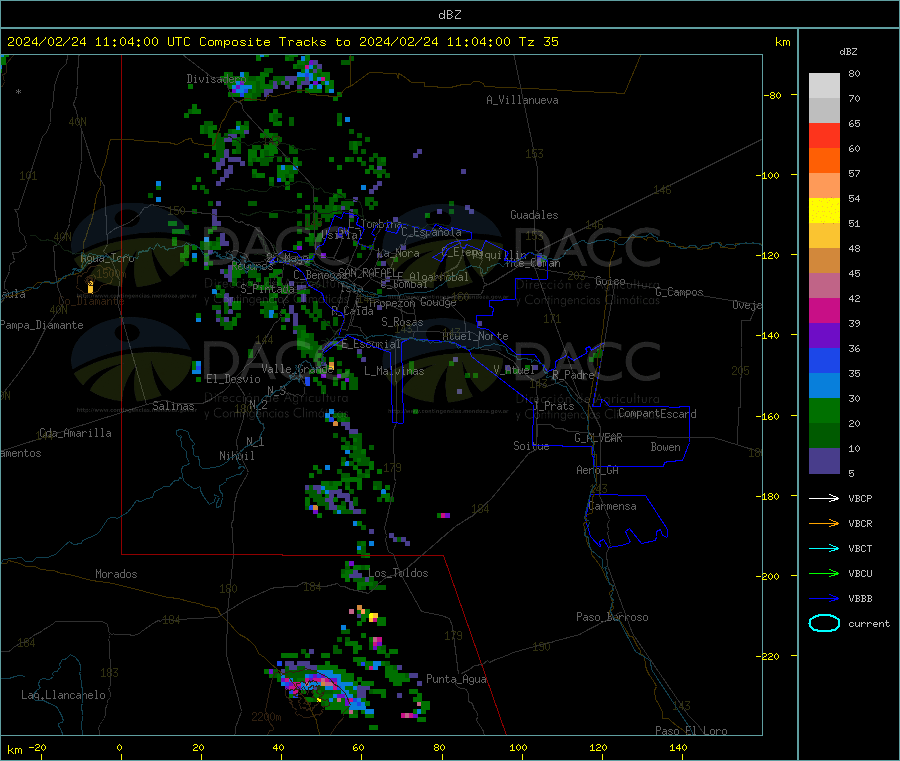Click the 'Bowen' map label
This screenshot has height=761, width=900.
tap(665, 447)
